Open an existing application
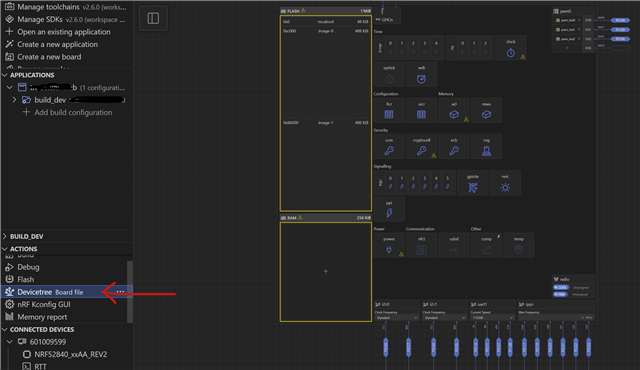This screenshot has height=370, width=640. tap(58, 32)
